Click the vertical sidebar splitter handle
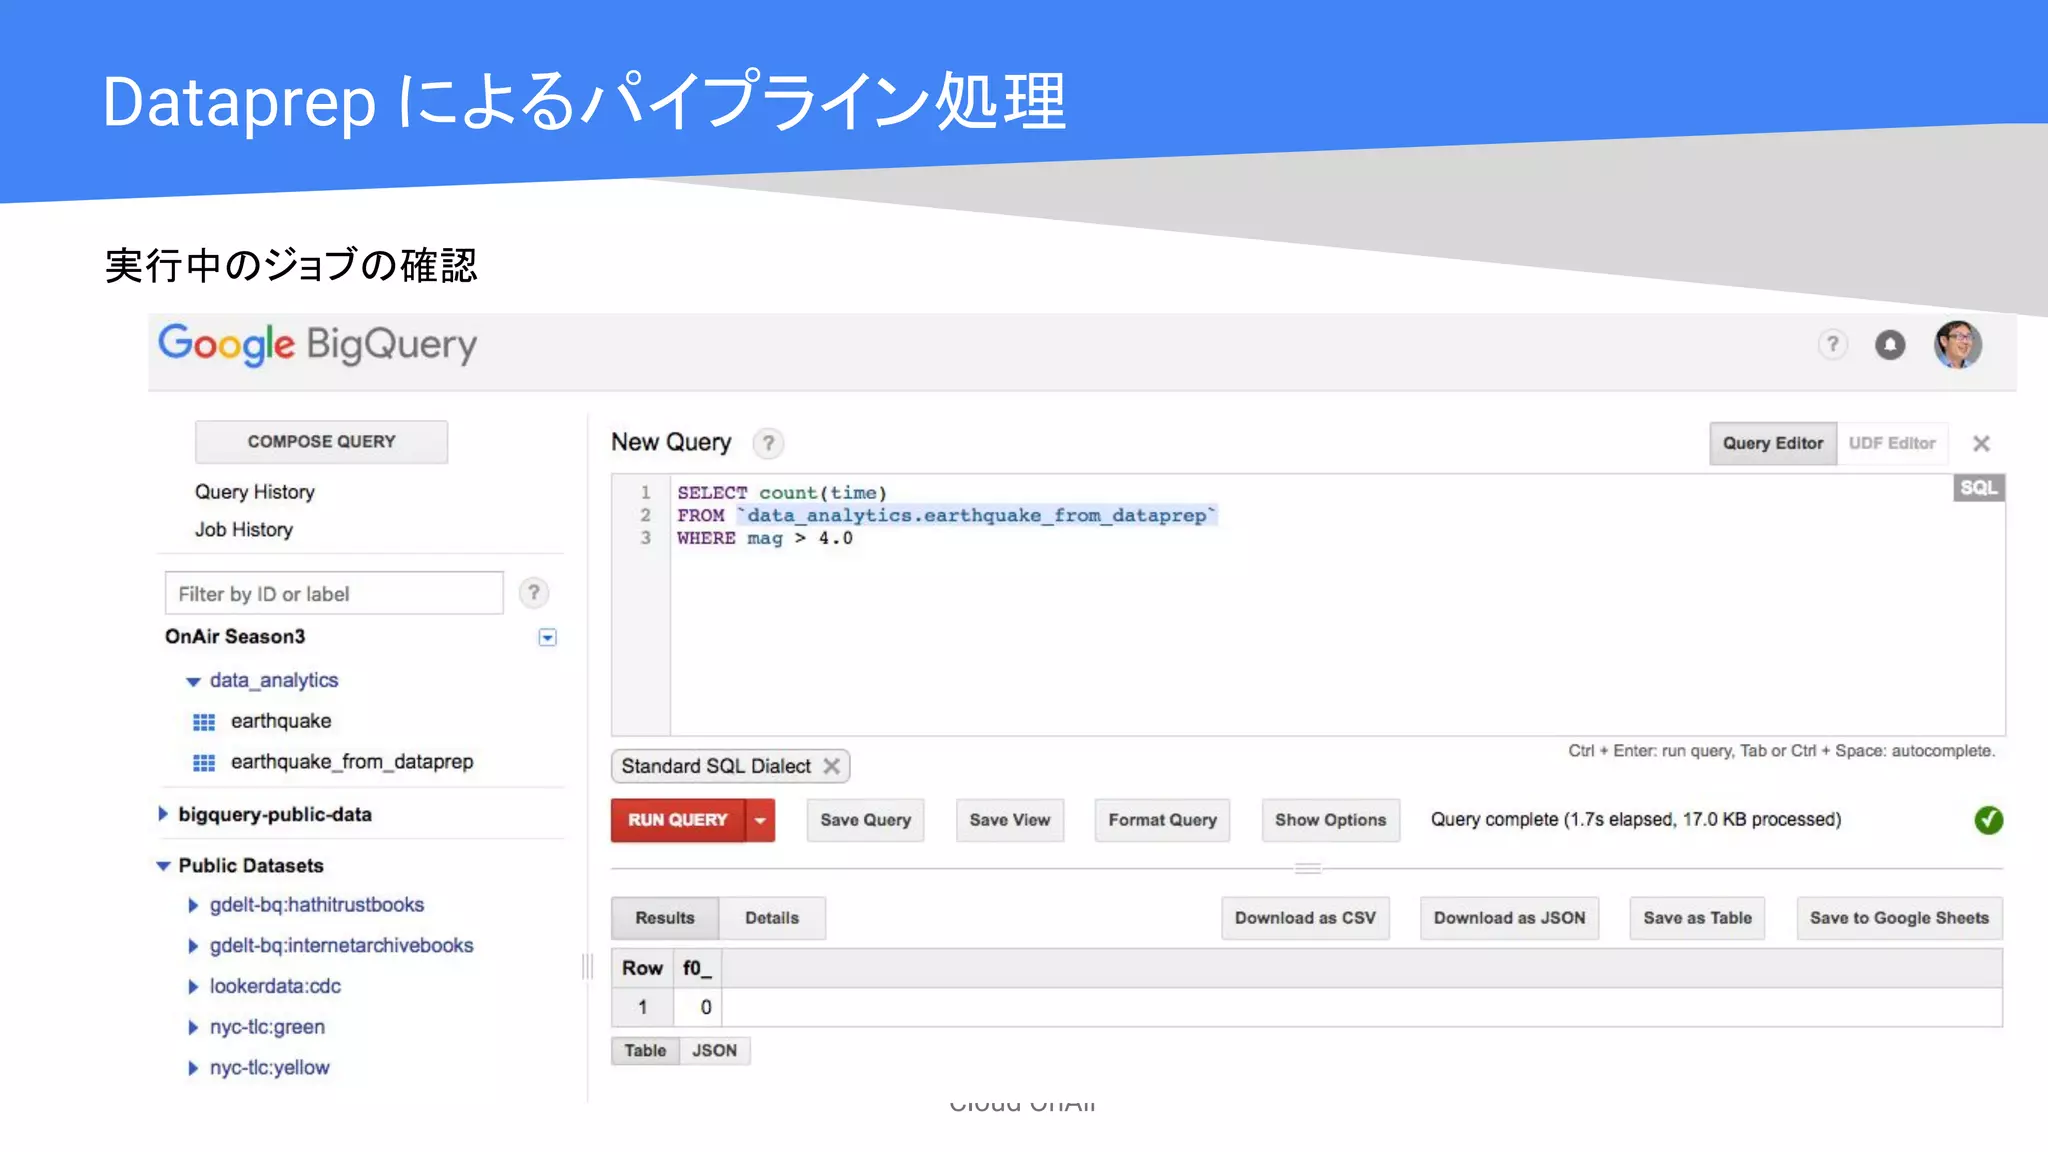The height and width of the screenshot is (1152, 2048). (x=587, y=966)
